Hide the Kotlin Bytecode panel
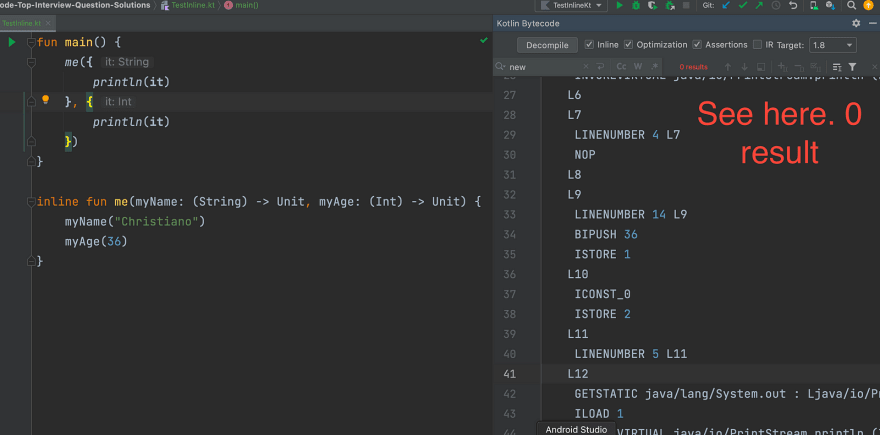880x435 pixels. click(873, 23)
